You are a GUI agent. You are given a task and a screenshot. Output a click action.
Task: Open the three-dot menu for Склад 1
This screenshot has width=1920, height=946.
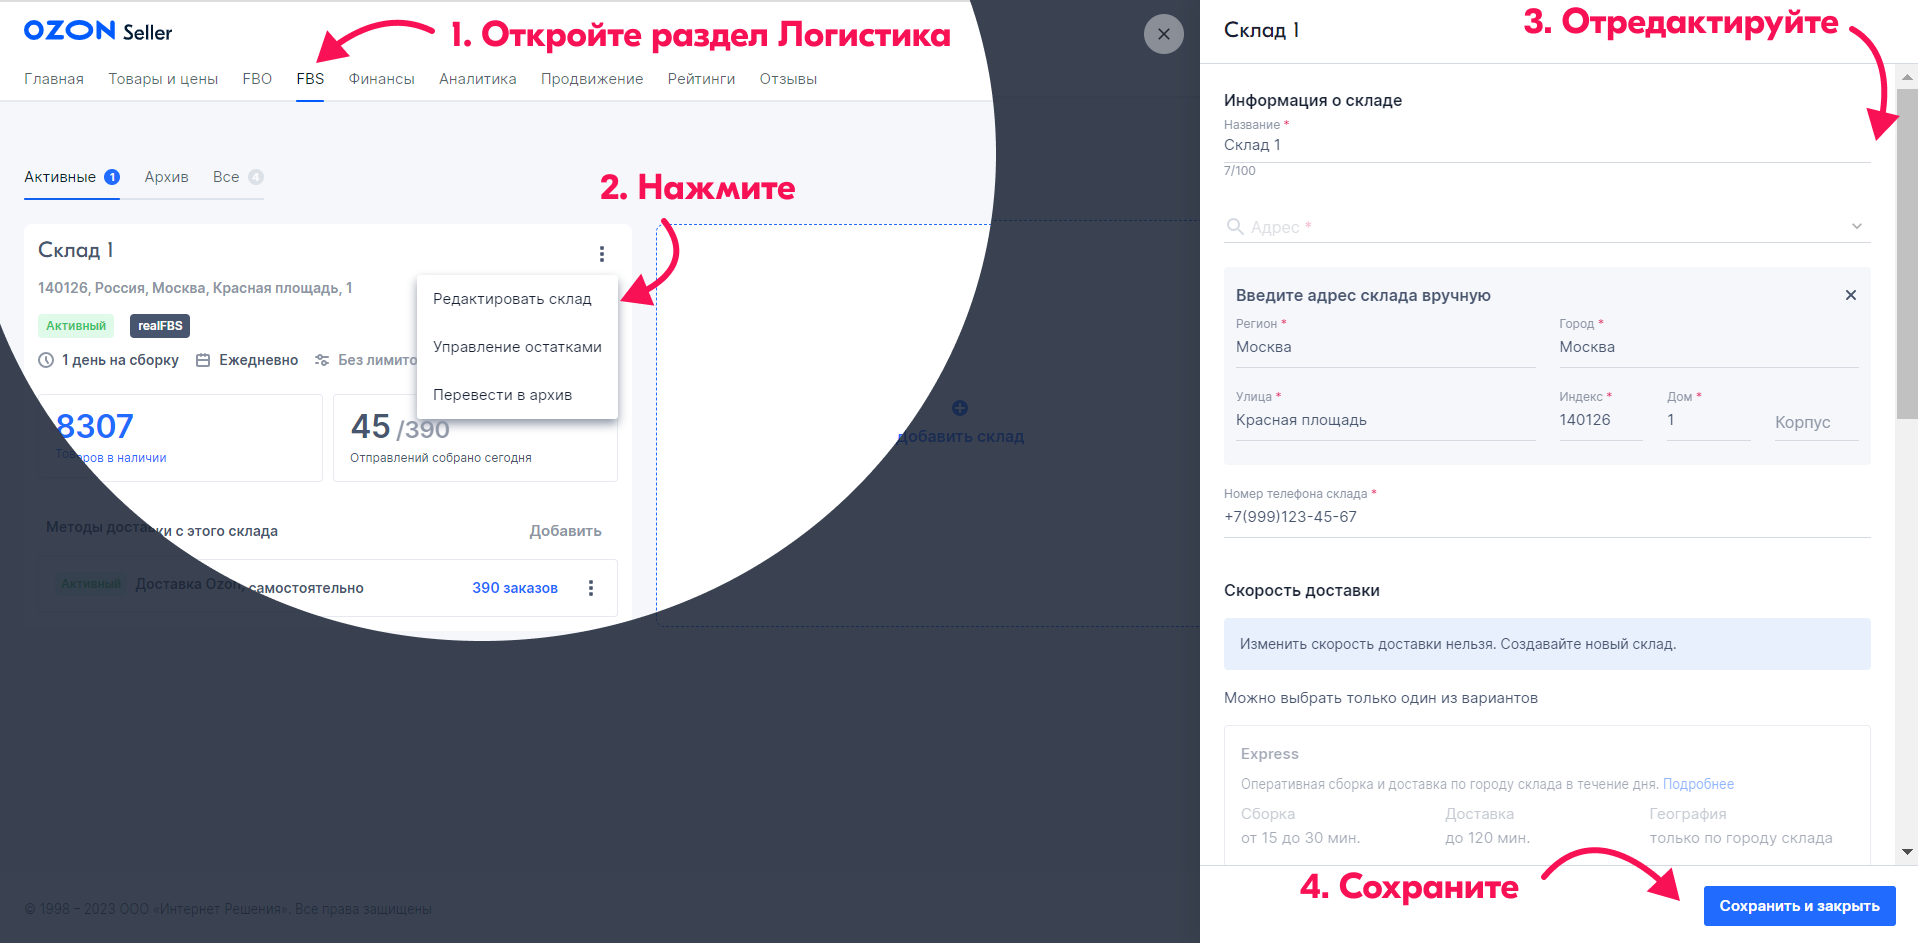(x=602, y=254)
